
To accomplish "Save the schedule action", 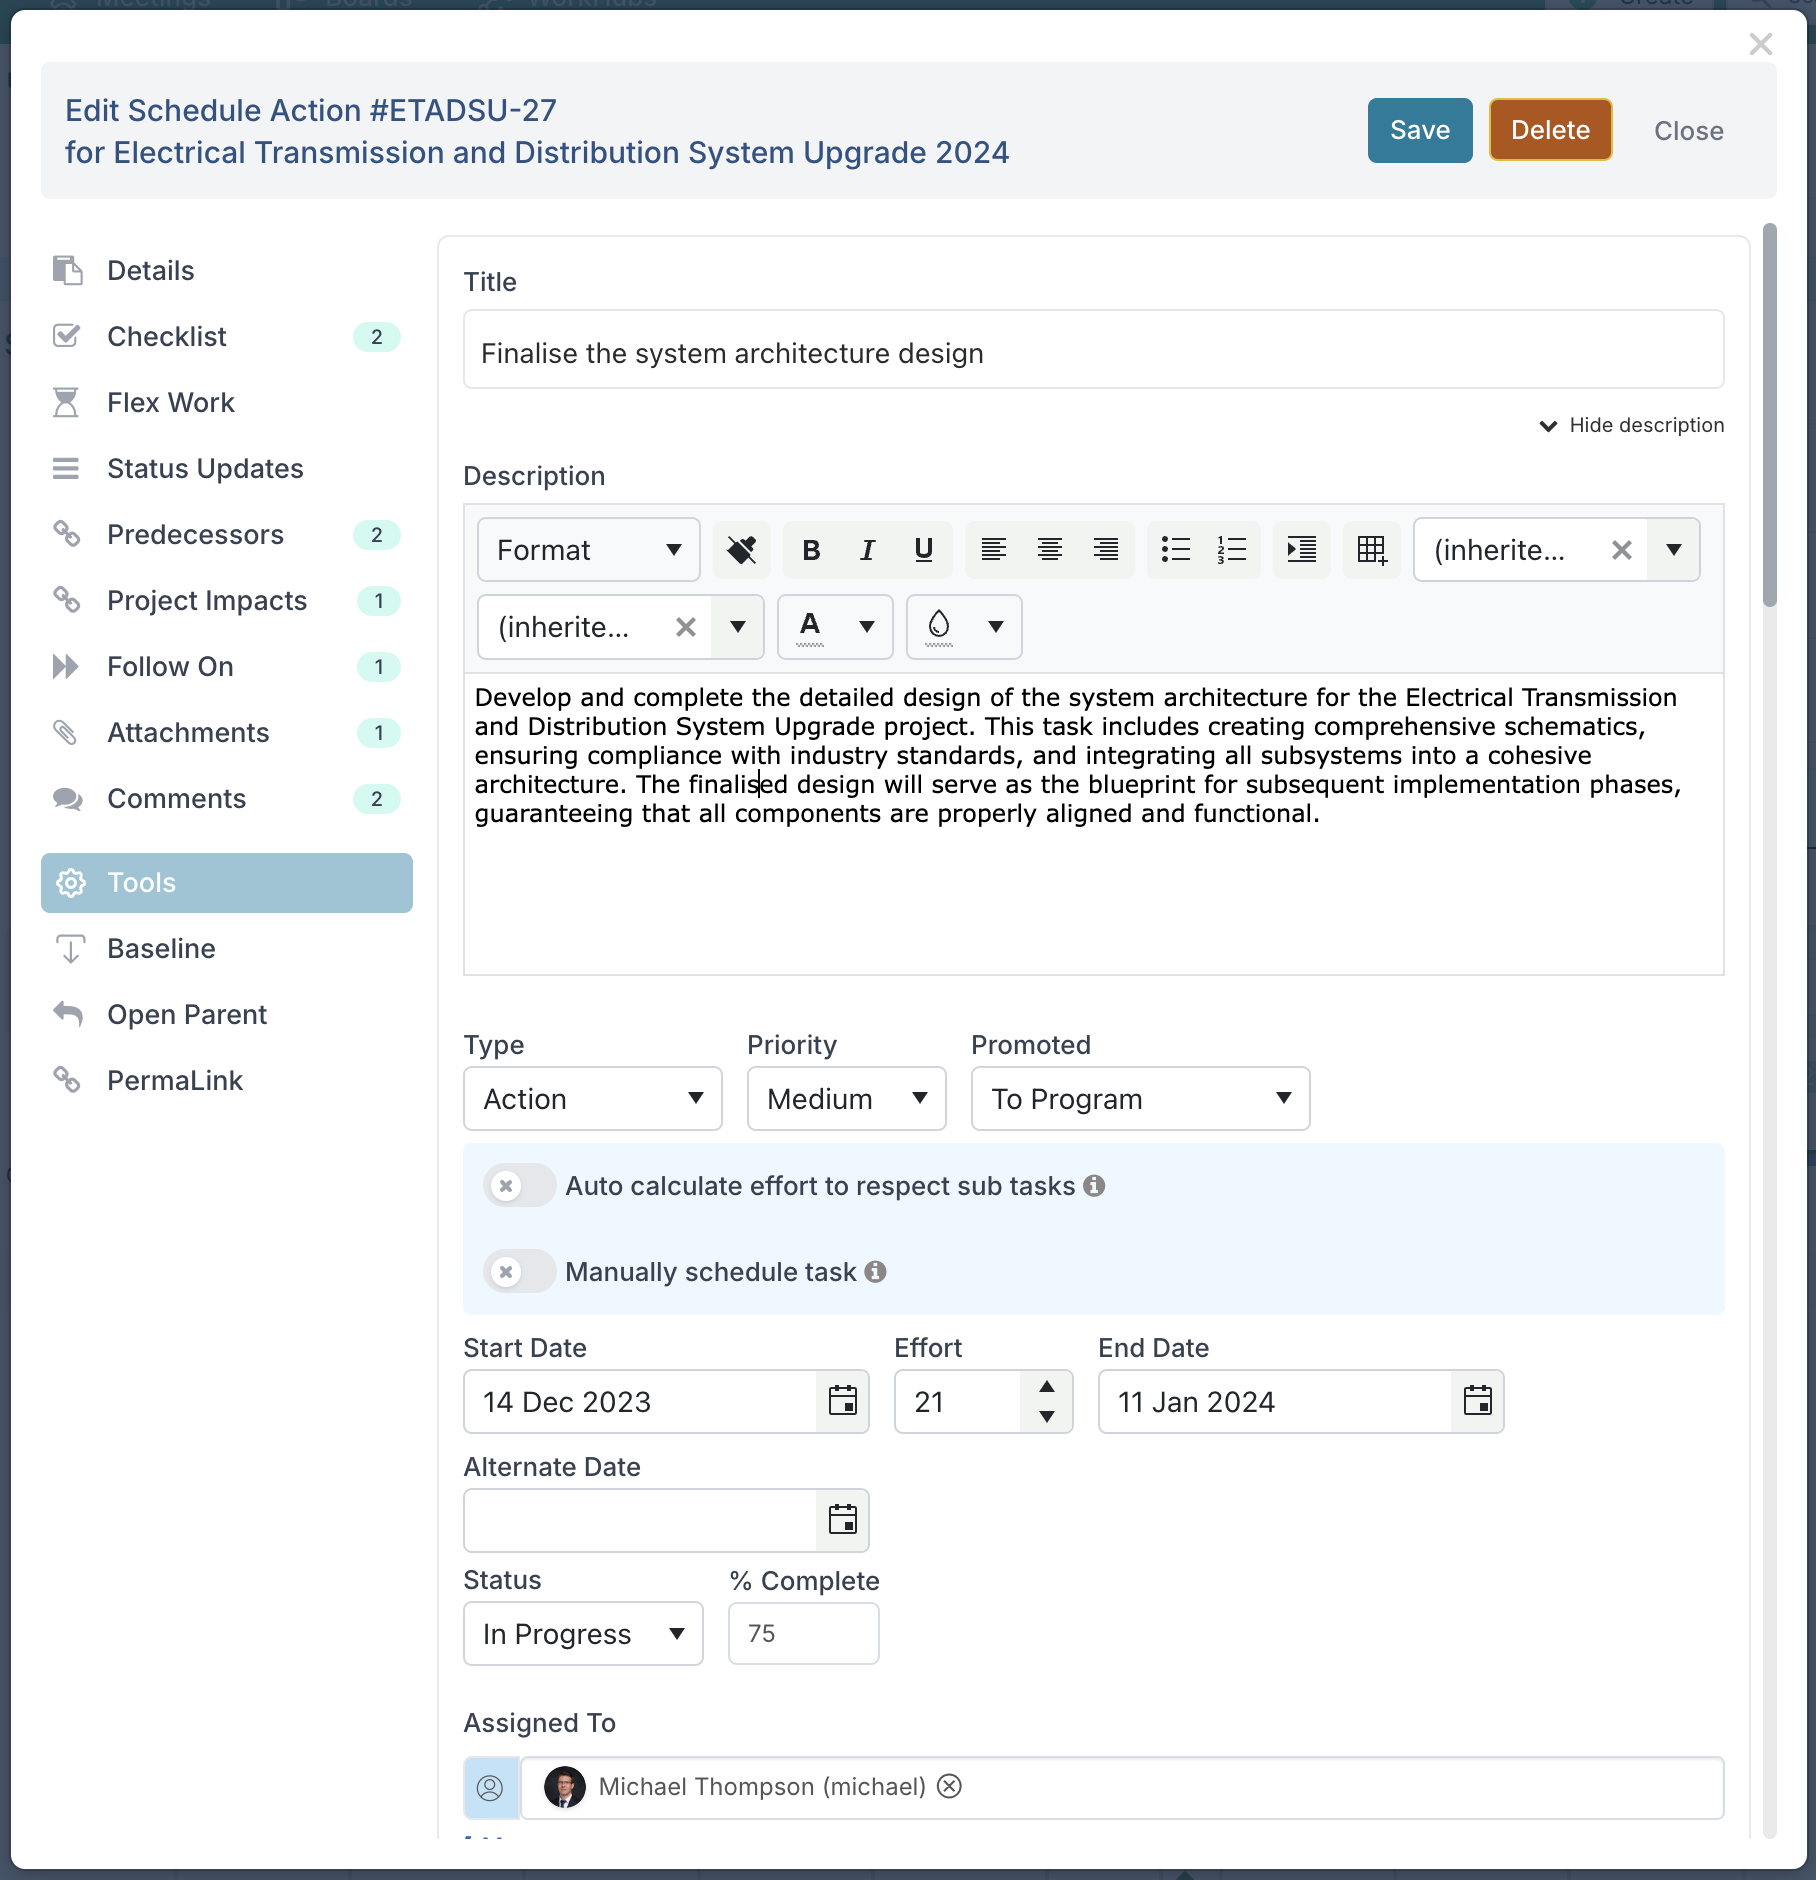I will point(1420,130).
